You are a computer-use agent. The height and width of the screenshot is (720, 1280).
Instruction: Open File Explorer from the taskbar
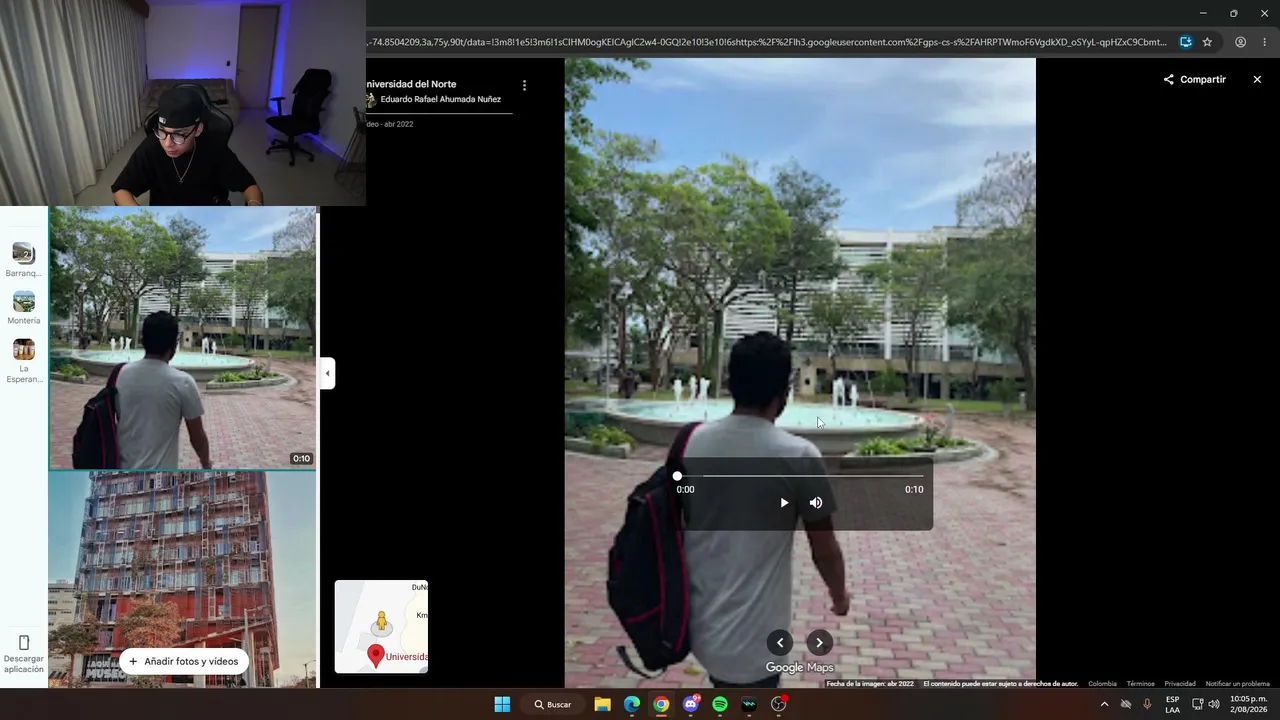coord(602,704)
